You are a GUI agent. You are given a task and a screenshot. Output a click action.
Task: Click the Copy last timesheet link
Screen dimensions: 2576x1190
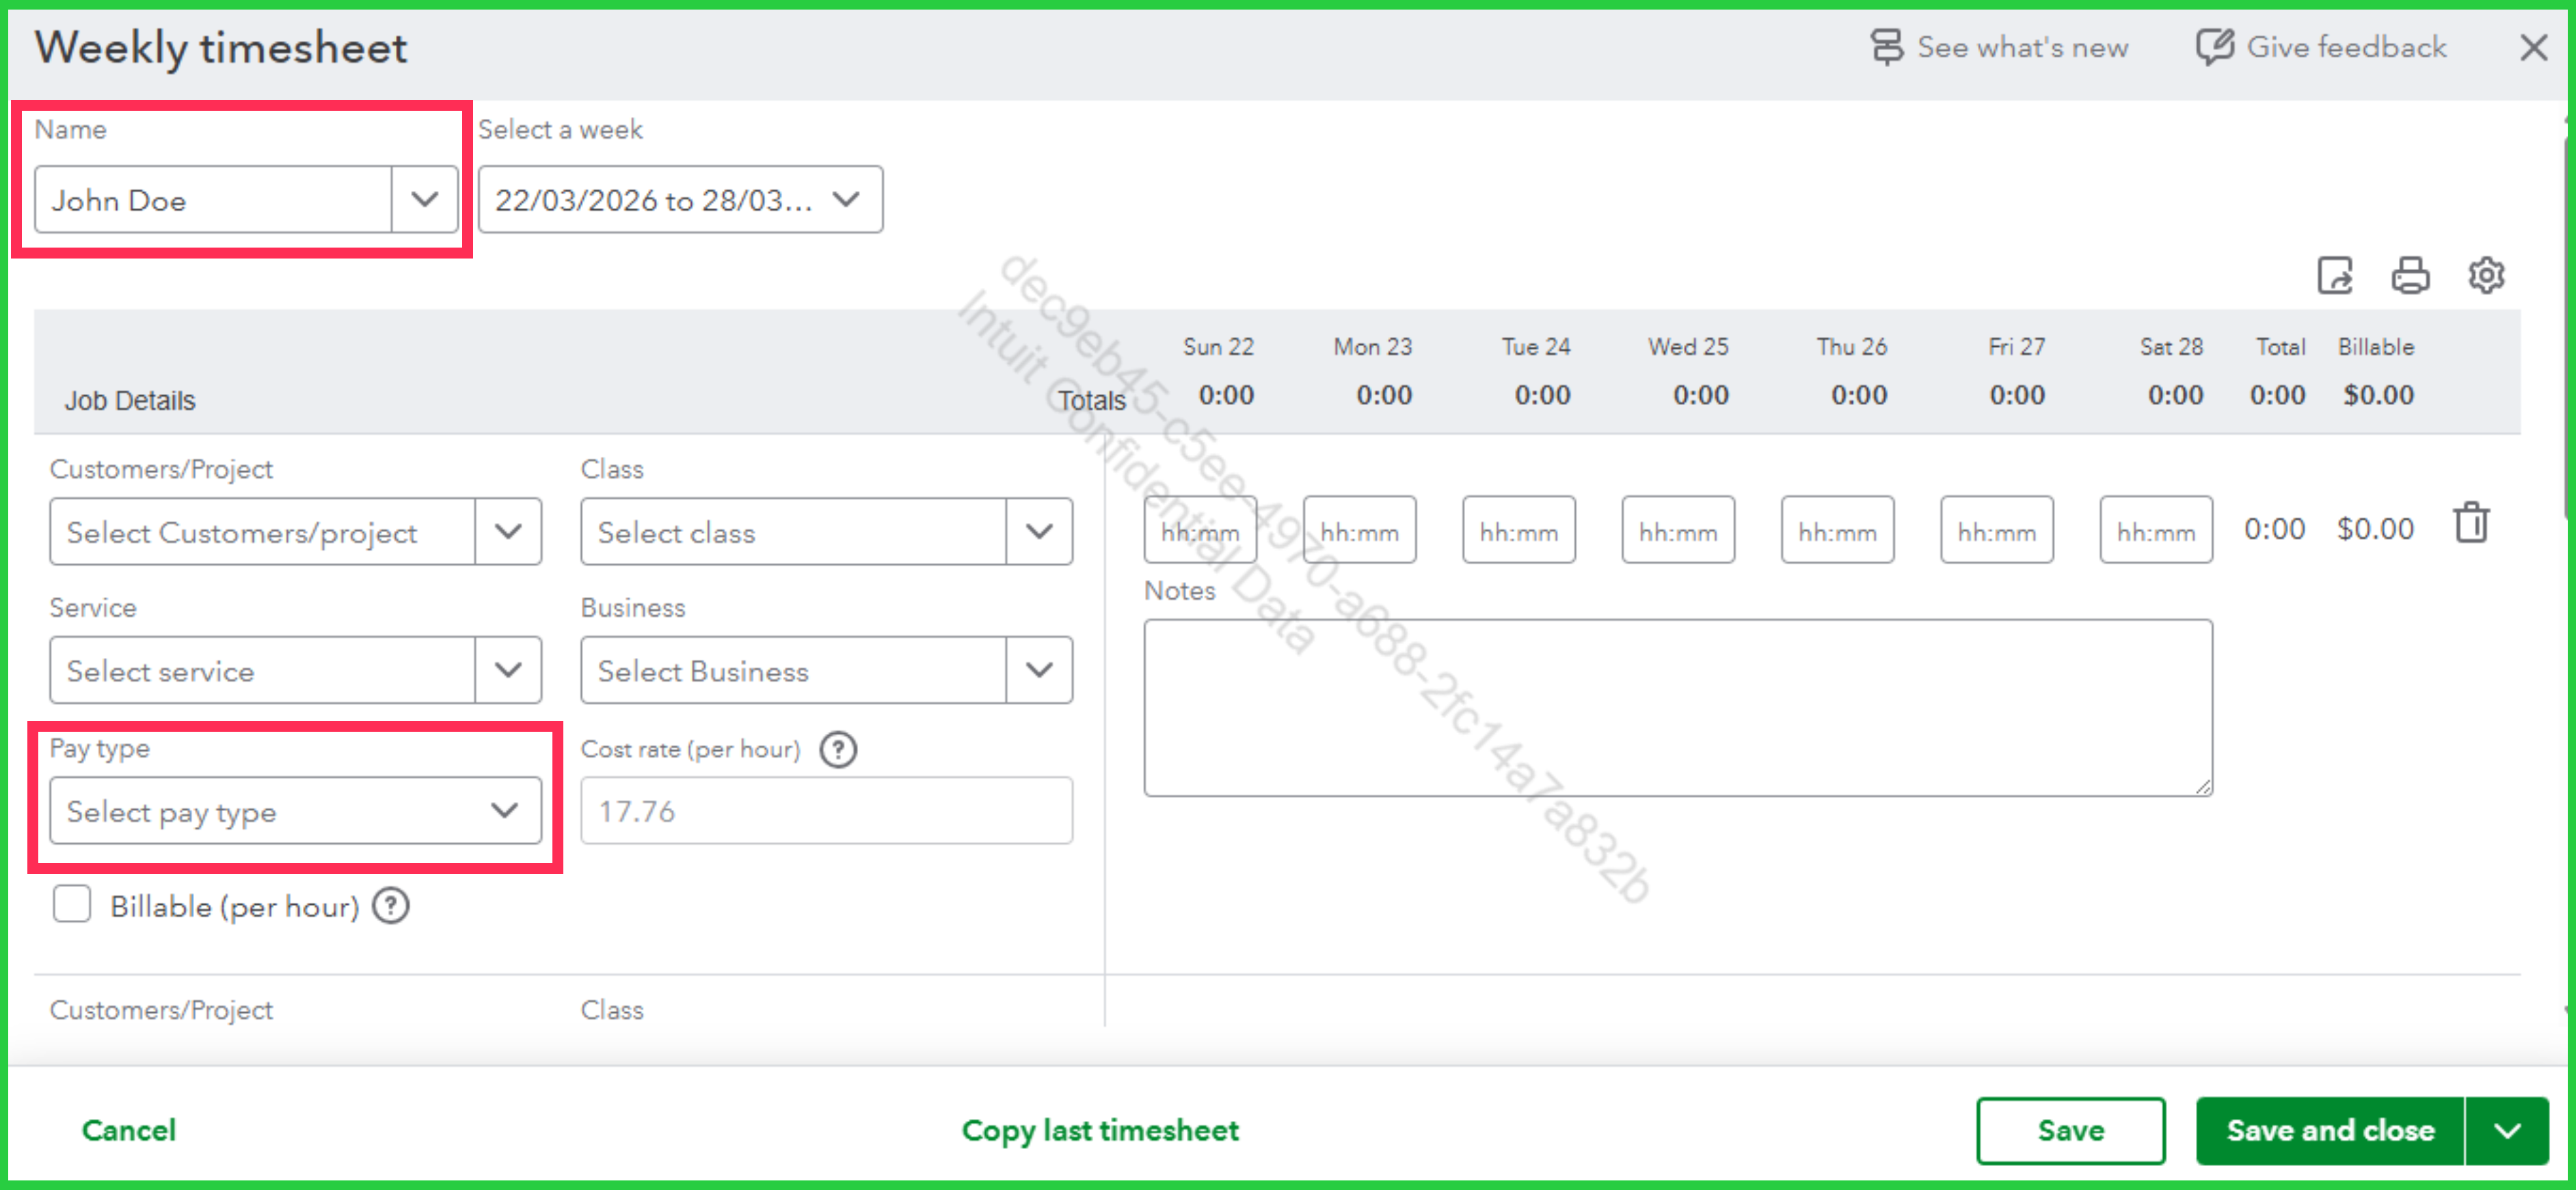click(1100, 1130)
